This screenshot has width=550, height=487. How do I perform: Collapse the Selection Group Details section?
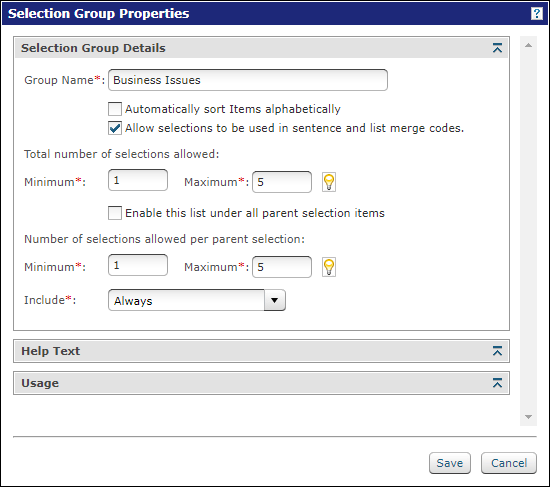click(x=497, y=48)
